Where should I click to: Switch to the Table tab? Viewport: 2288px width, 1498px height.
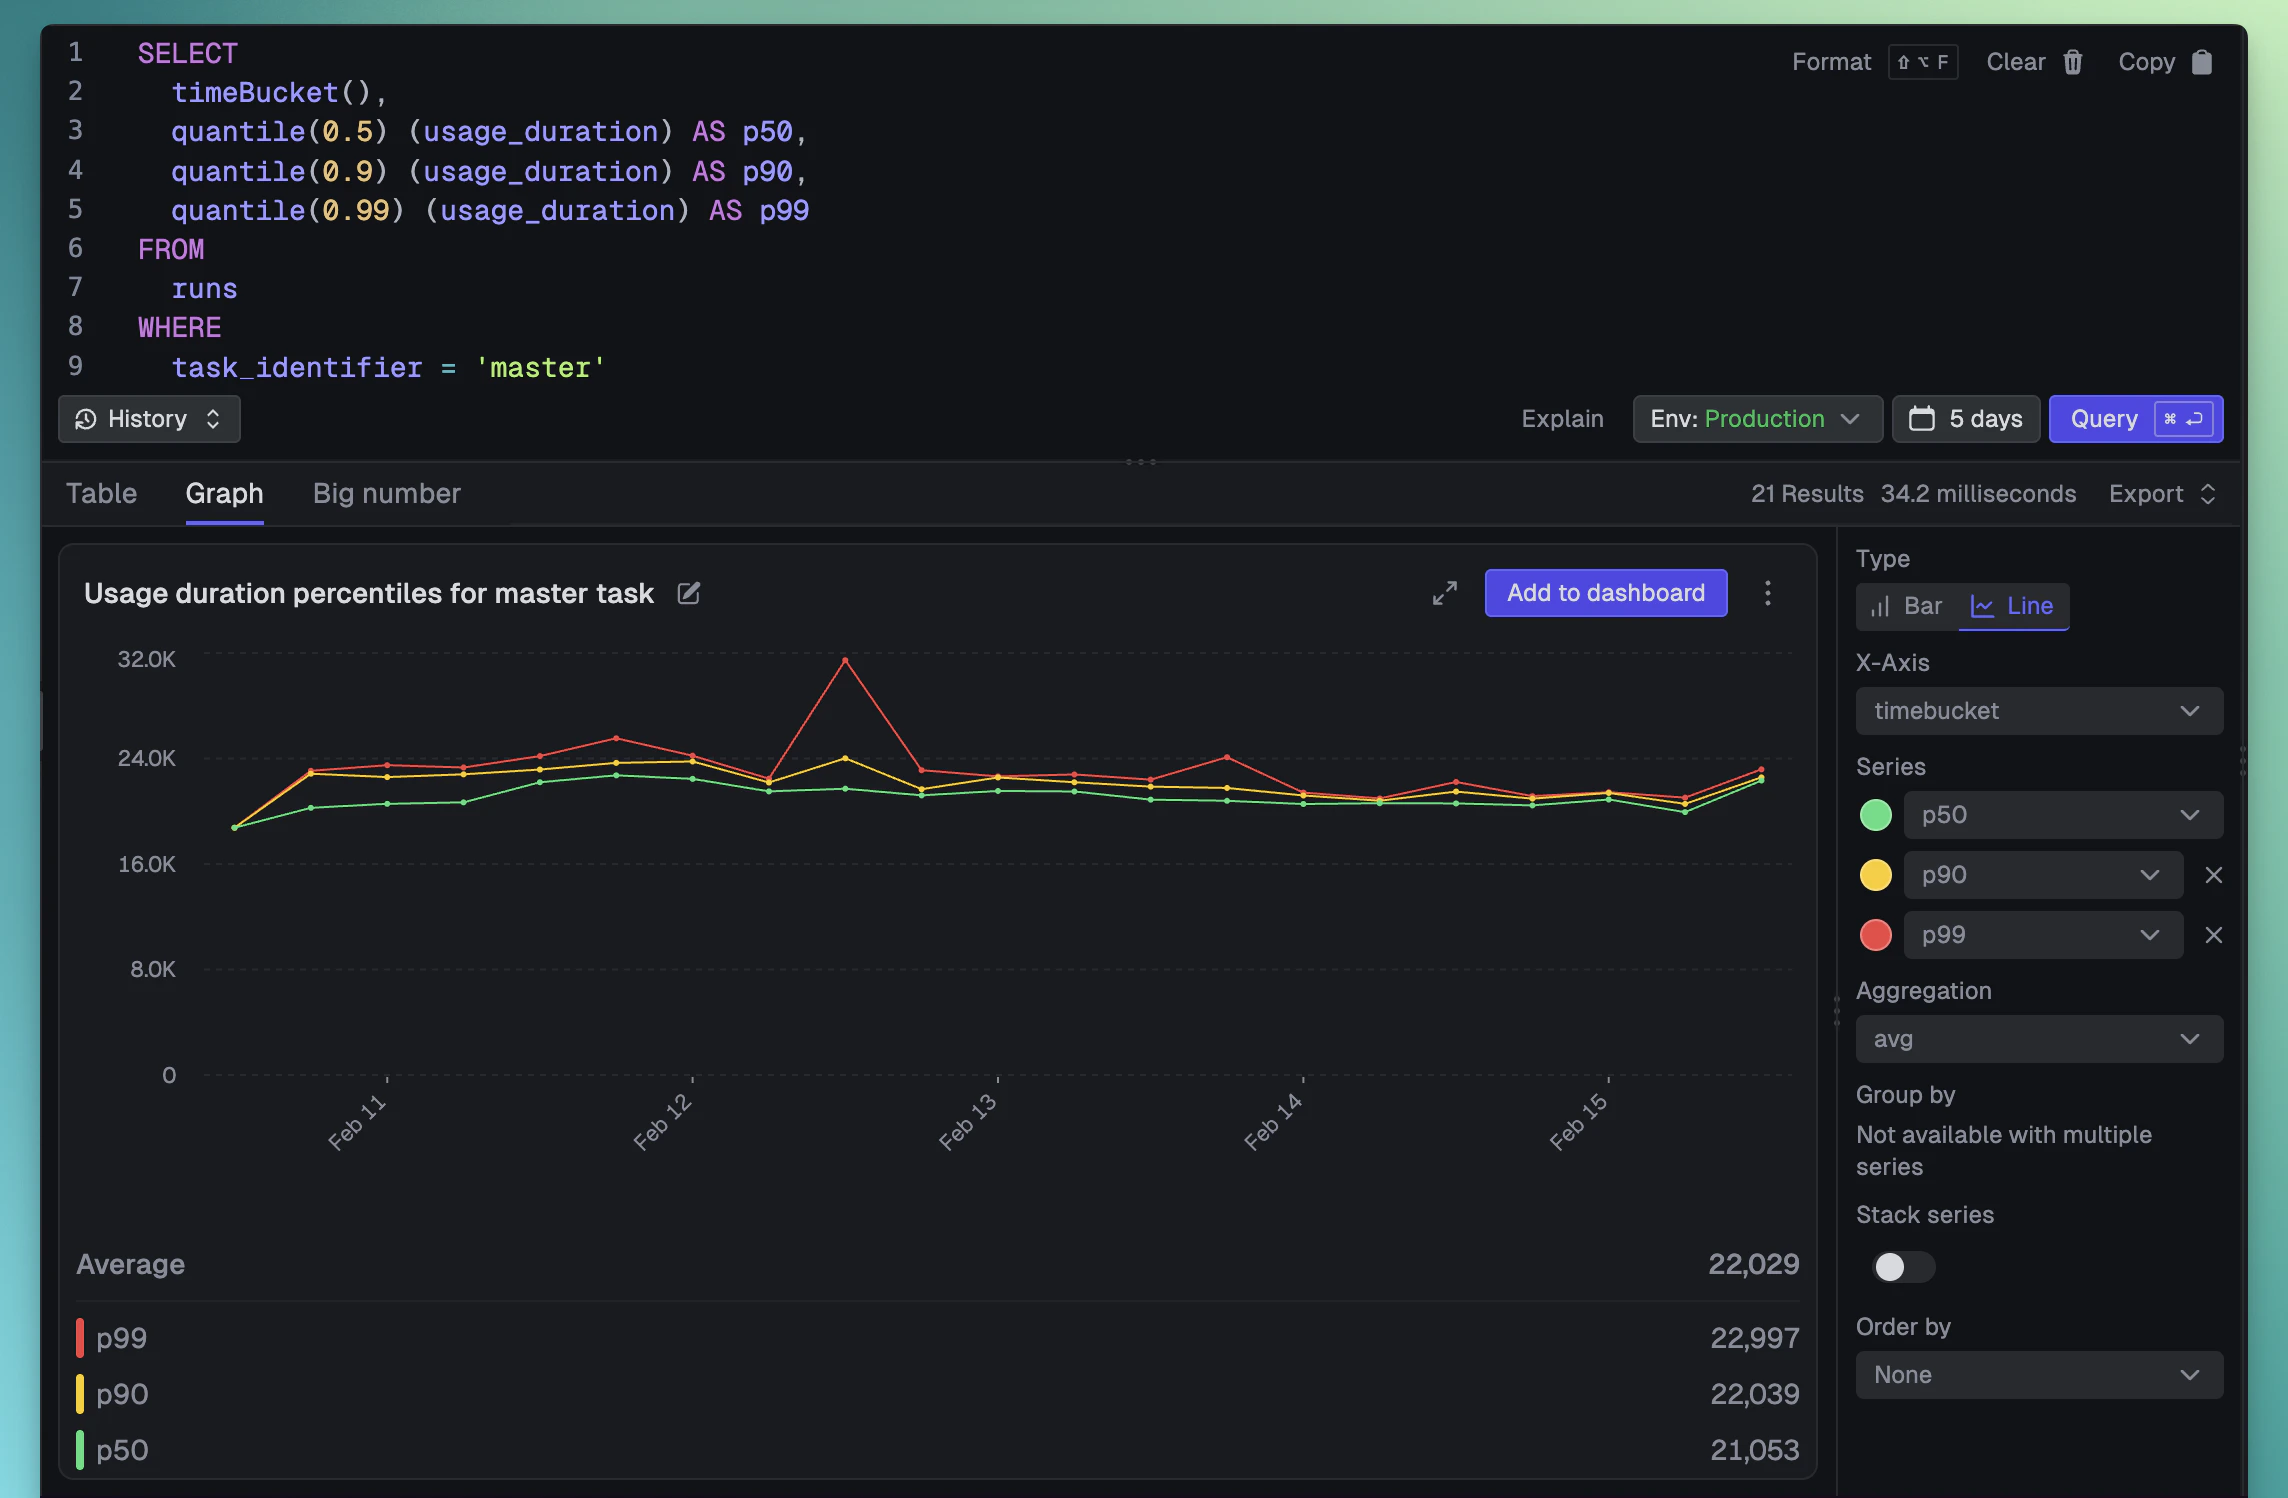tap(102, 493)
